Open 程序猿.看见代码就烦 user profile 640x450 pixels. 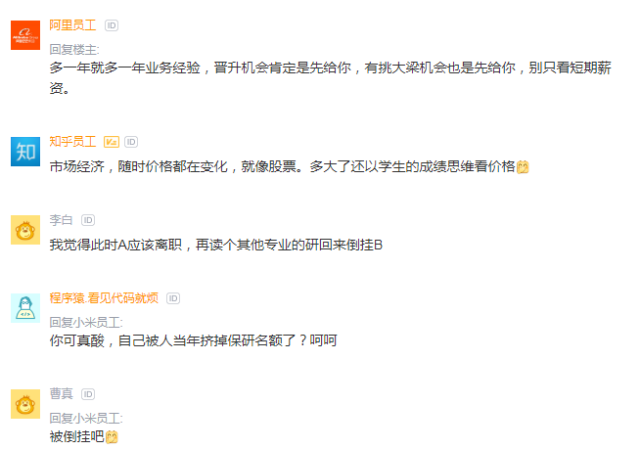[104, 298]
